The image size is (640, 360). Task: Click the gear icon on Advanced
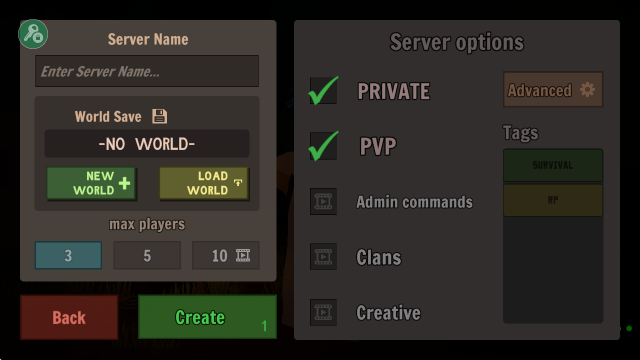click(x=587, y=90)
